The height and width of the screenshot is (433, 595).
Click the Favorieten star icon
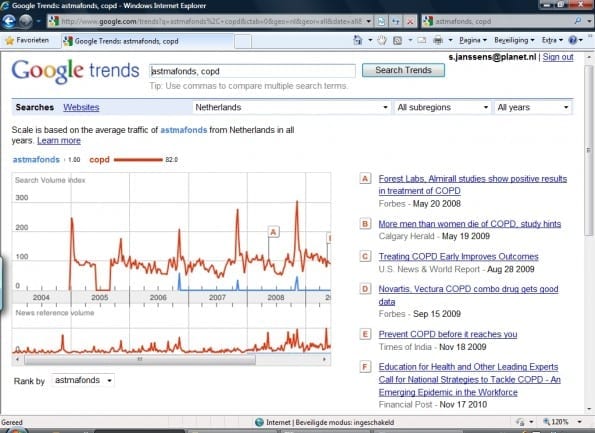[x=9, y=40]
